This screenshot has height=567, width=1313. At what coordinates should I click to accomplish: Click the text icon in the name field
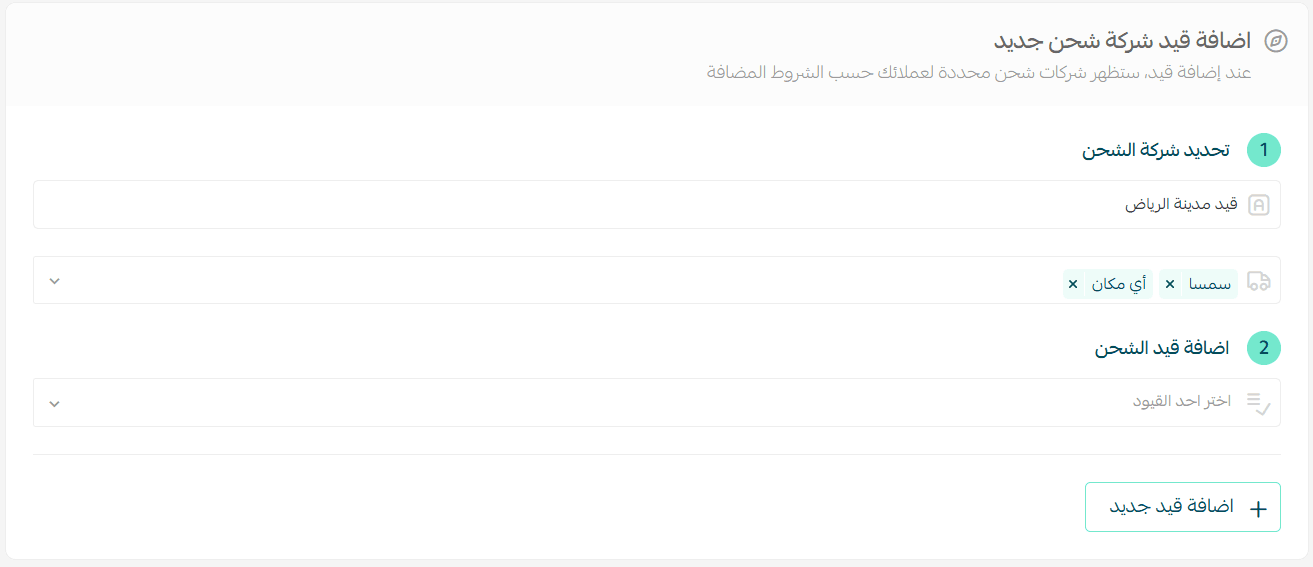[x=1259, y=205]
